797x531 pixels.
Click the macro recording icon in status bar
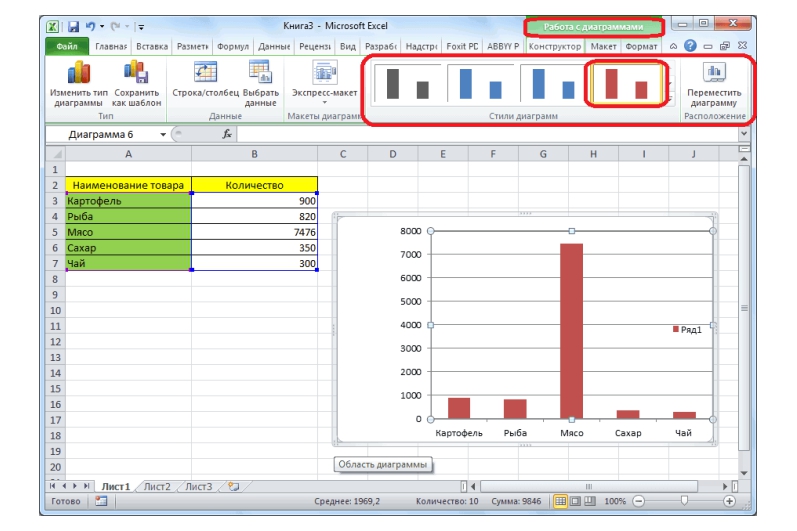(x=101, y=501)
